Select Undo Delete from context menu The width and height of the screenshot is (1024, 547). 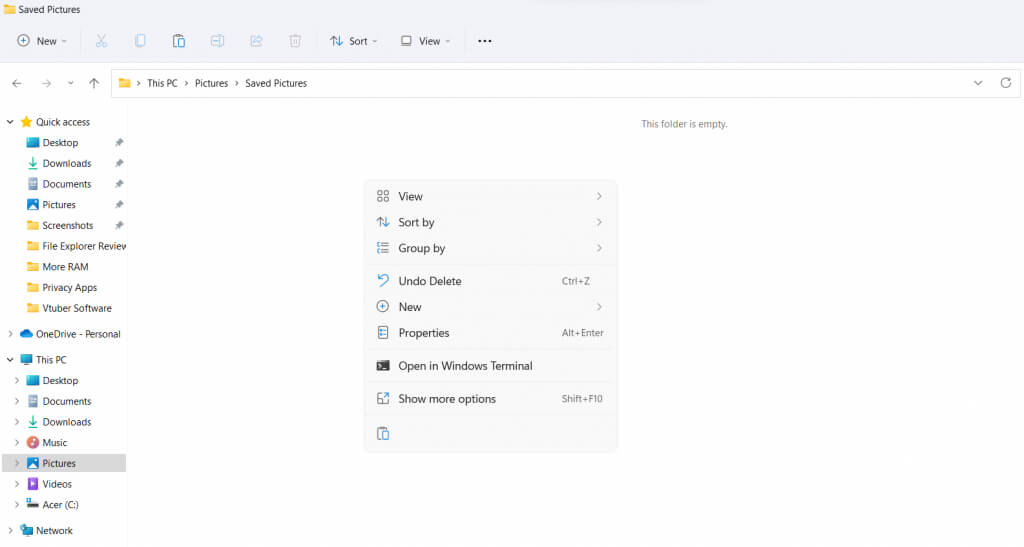429,281
